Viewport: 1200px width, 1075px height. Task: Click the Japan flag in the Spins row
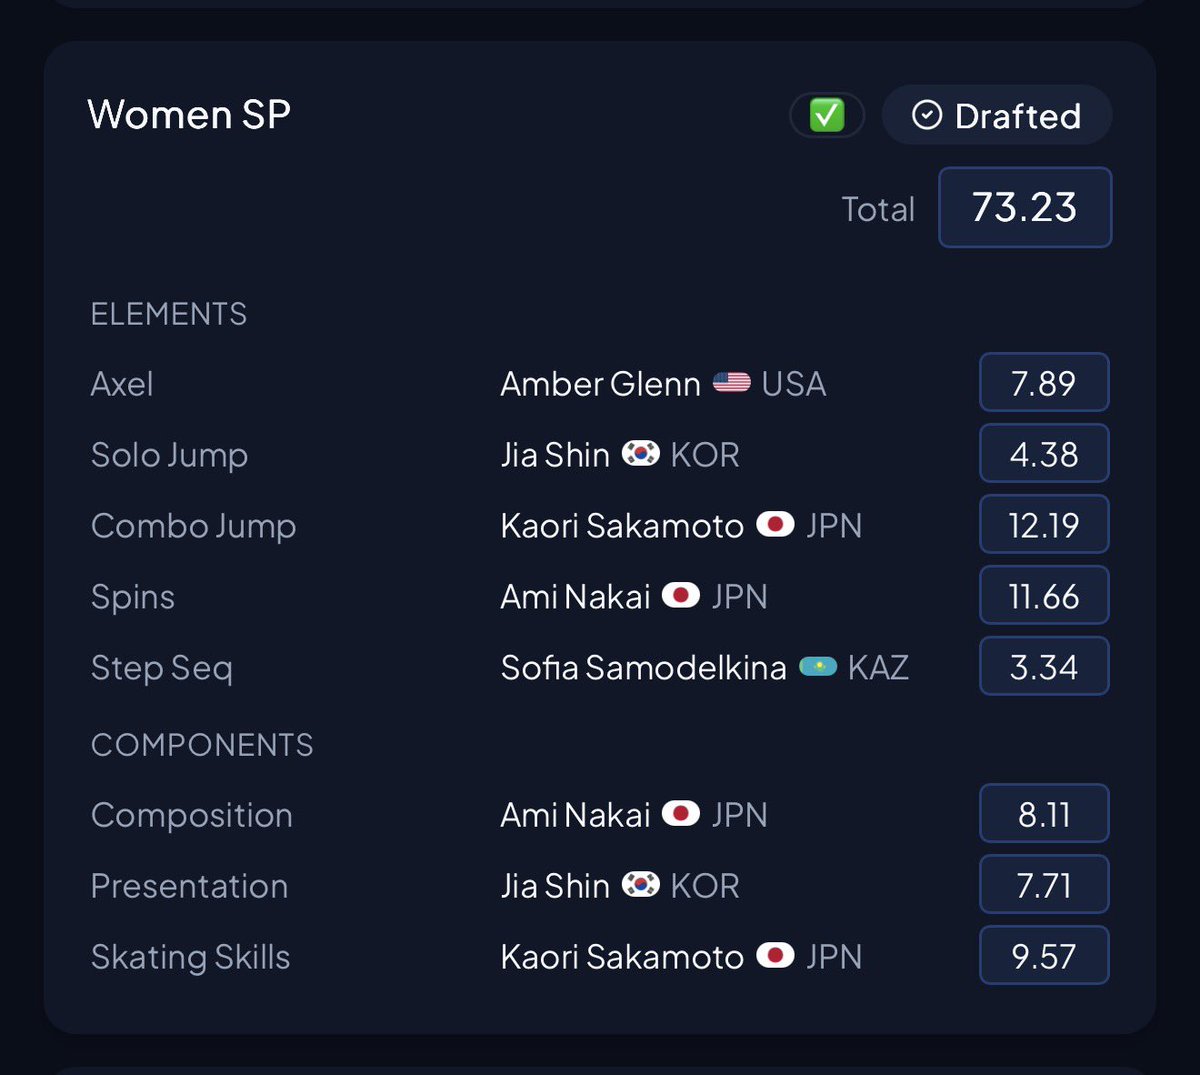pos(681,596)
